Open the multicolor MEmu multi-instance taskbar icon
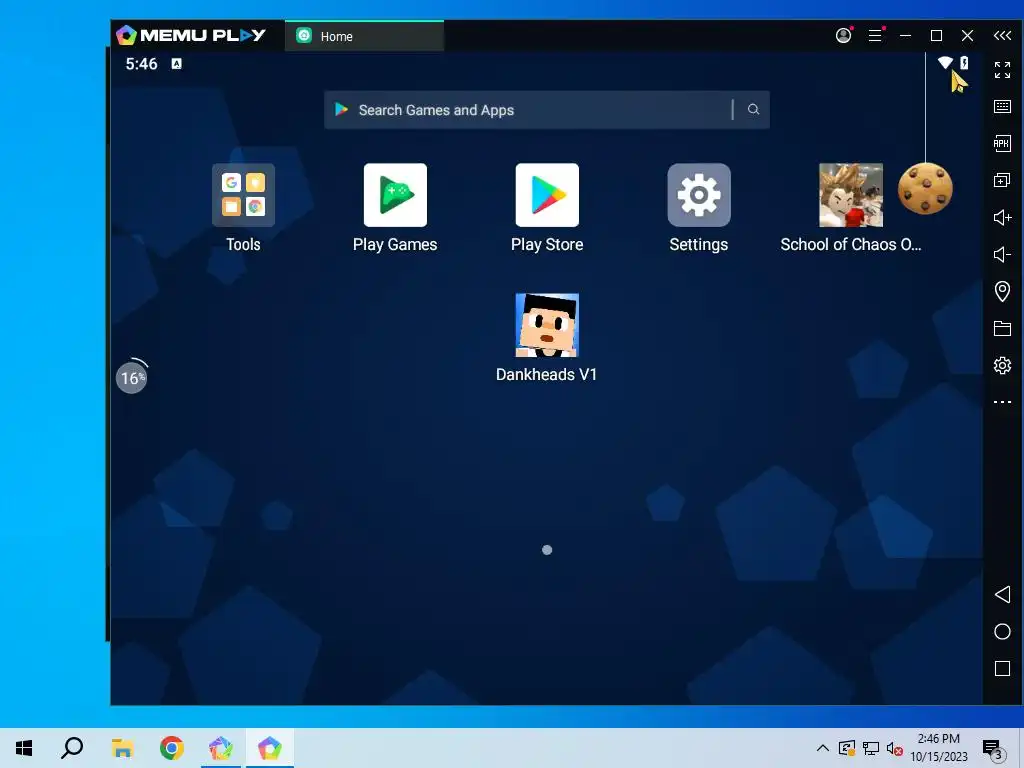The height and width of the screenshot is (768, 1024). coord(221,748)
